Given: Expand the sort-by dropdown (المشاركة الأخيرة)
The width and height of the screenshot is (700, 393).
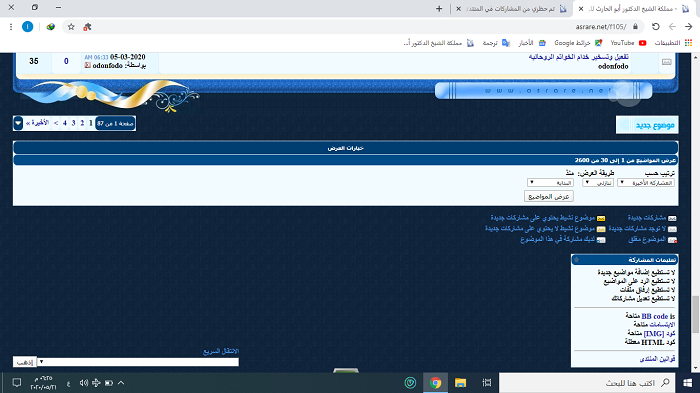Looking at the screenshot, I should 646,183.
